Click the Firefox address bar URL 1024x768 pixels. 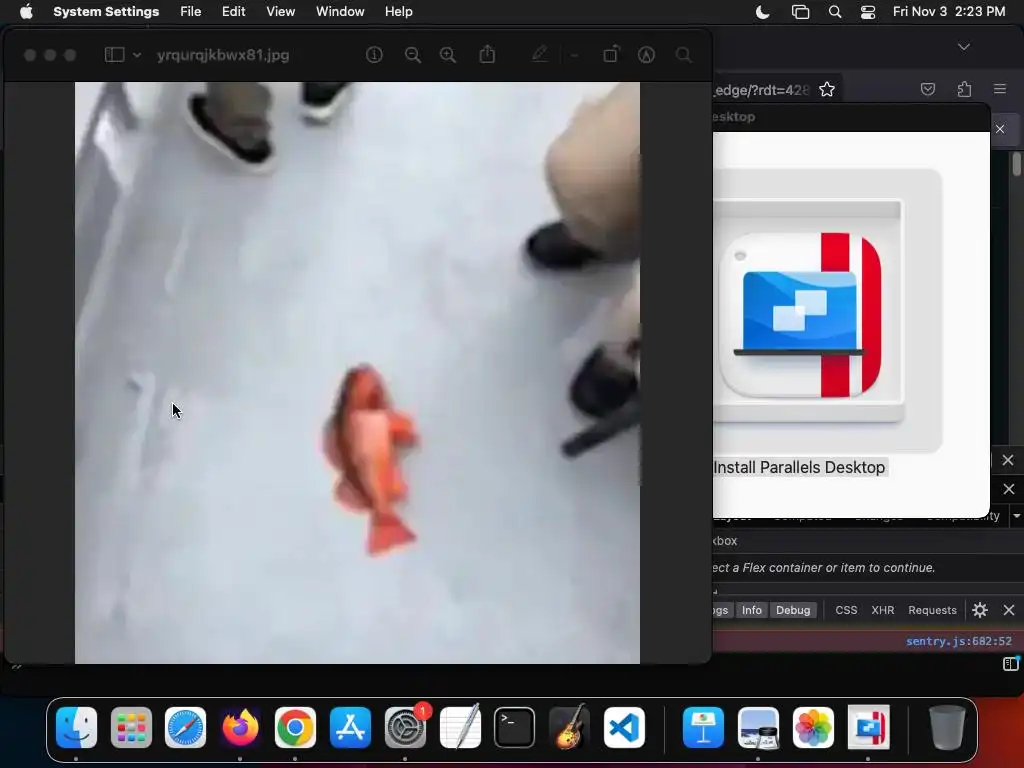coord(761,90)
